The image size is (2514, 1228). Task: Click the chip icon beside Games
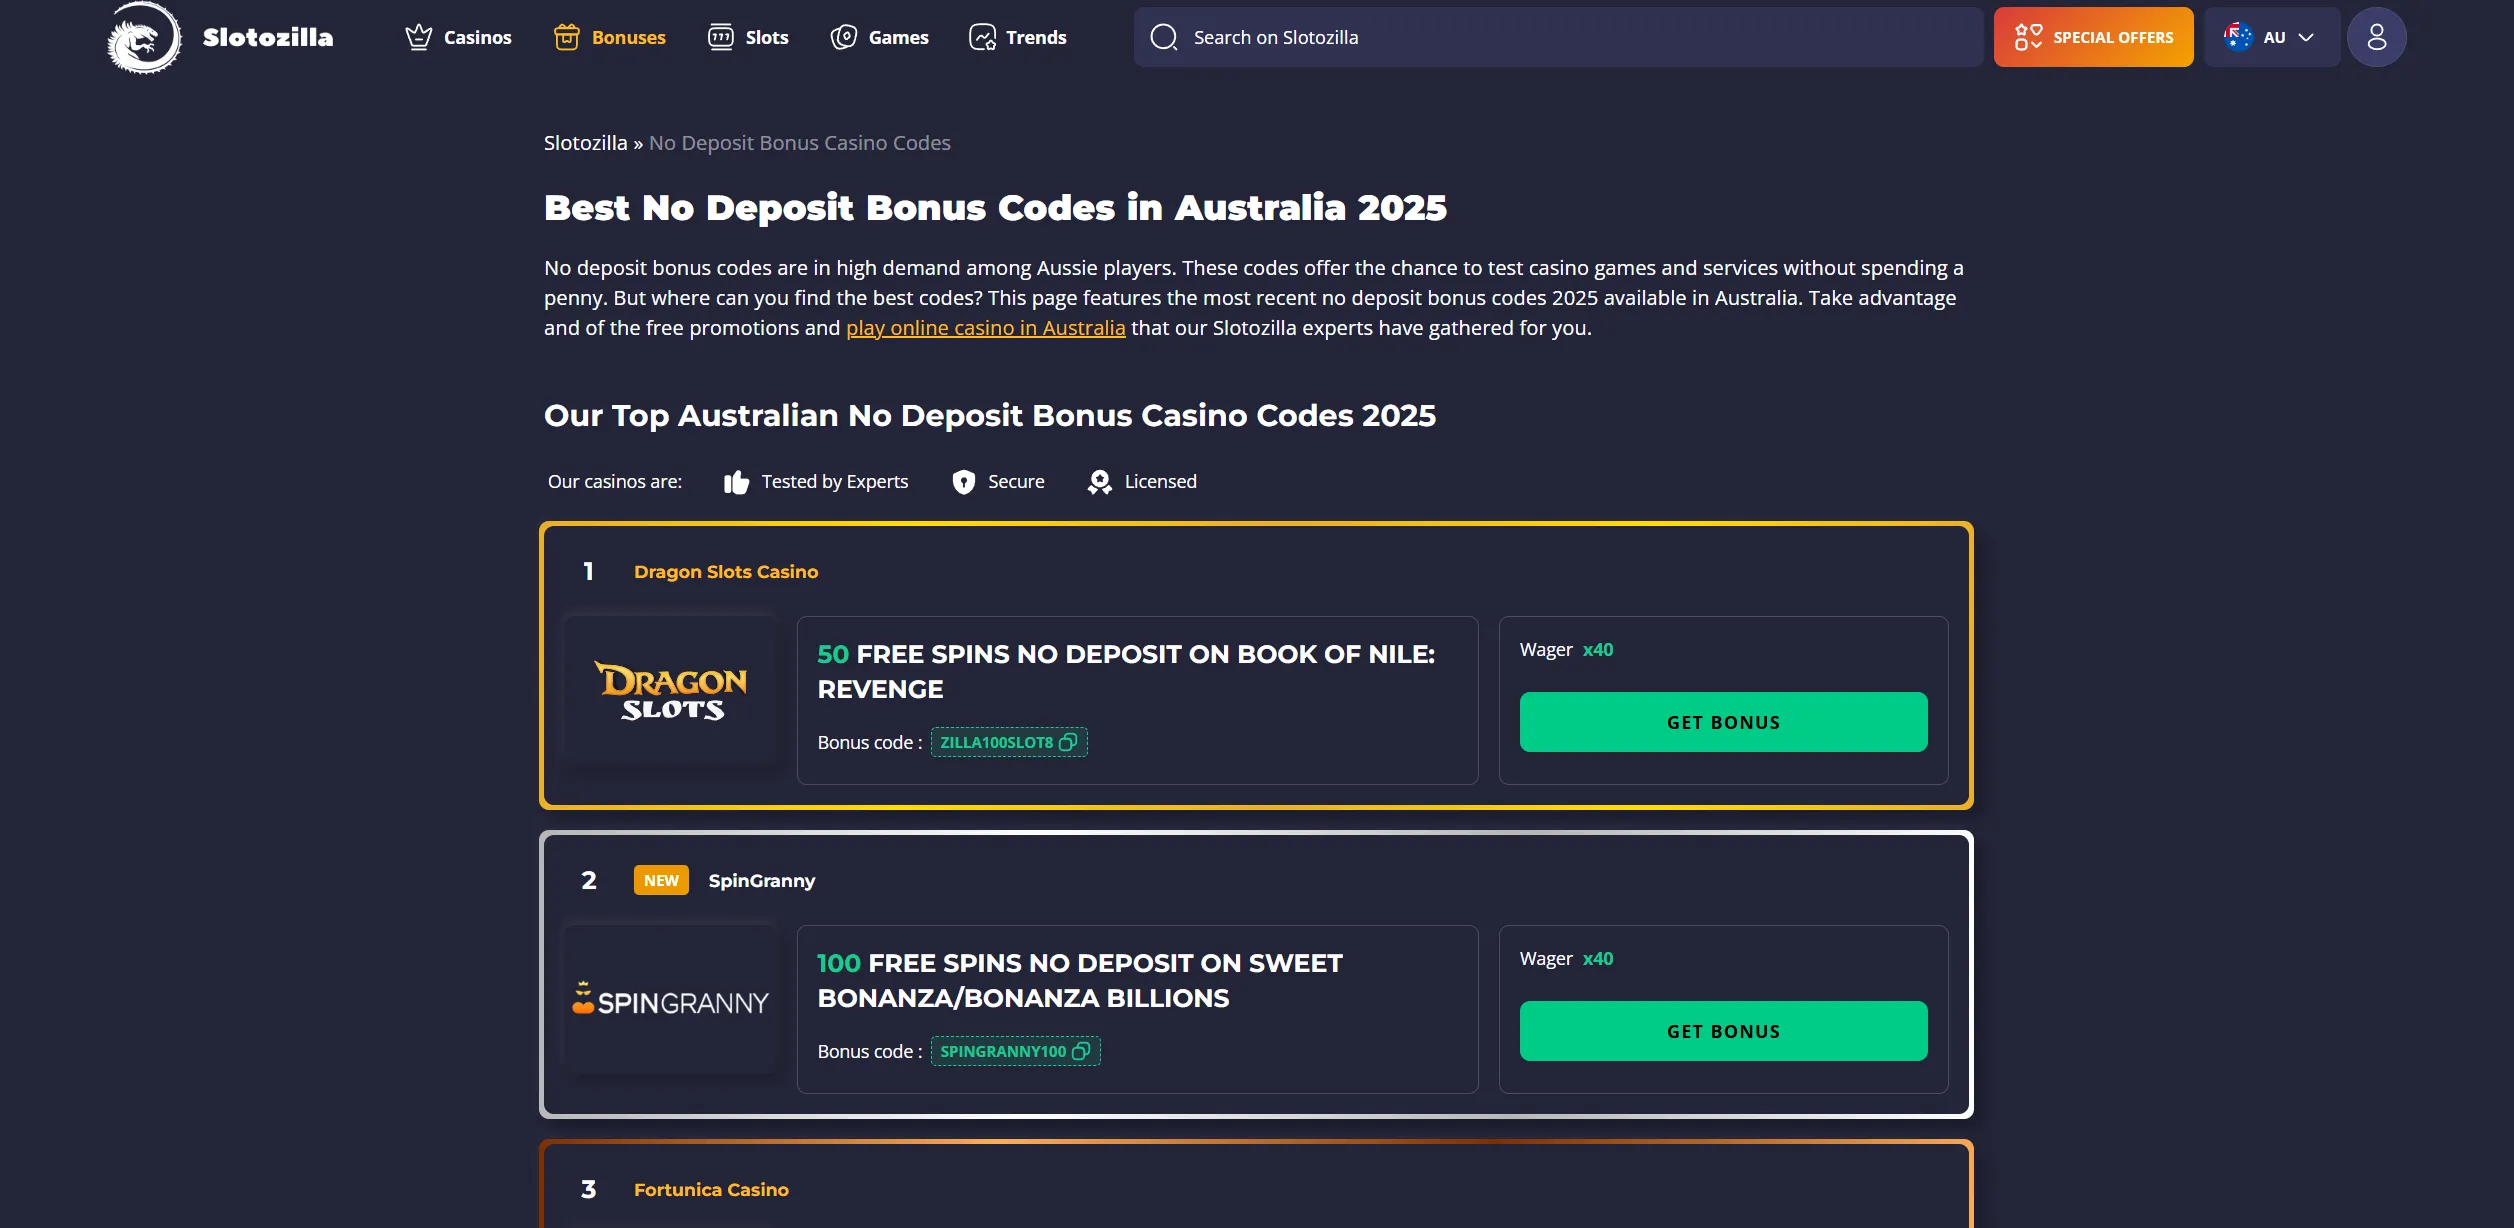pyautogui.click(x=844, y=37)
